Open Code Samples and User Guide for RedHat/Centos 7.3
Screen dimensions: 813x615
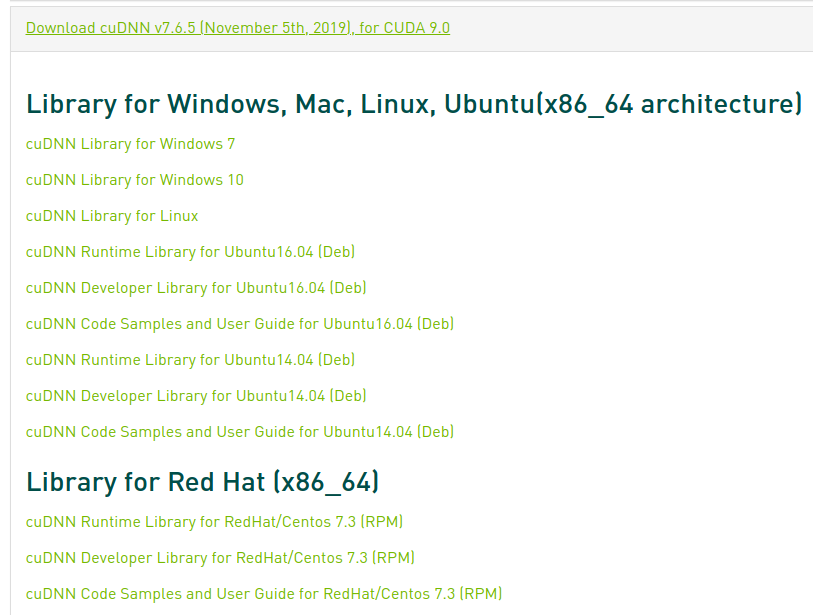264,594
